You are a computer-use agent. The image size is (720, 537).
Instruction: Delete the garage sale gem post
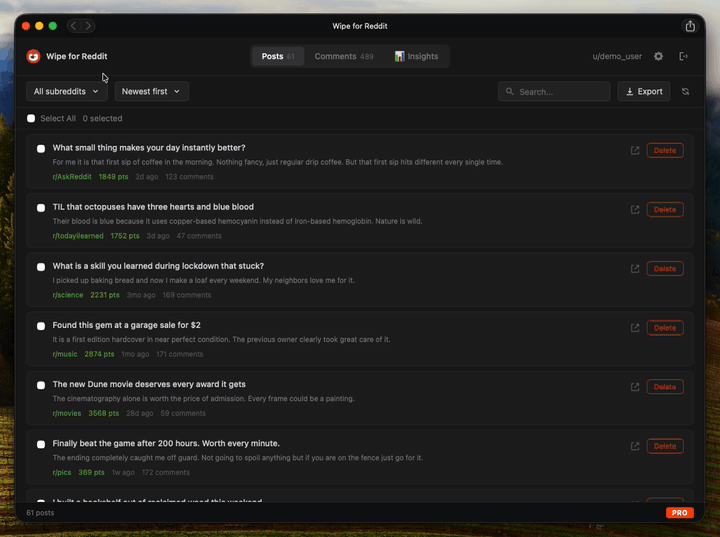(x=665, y=328)
